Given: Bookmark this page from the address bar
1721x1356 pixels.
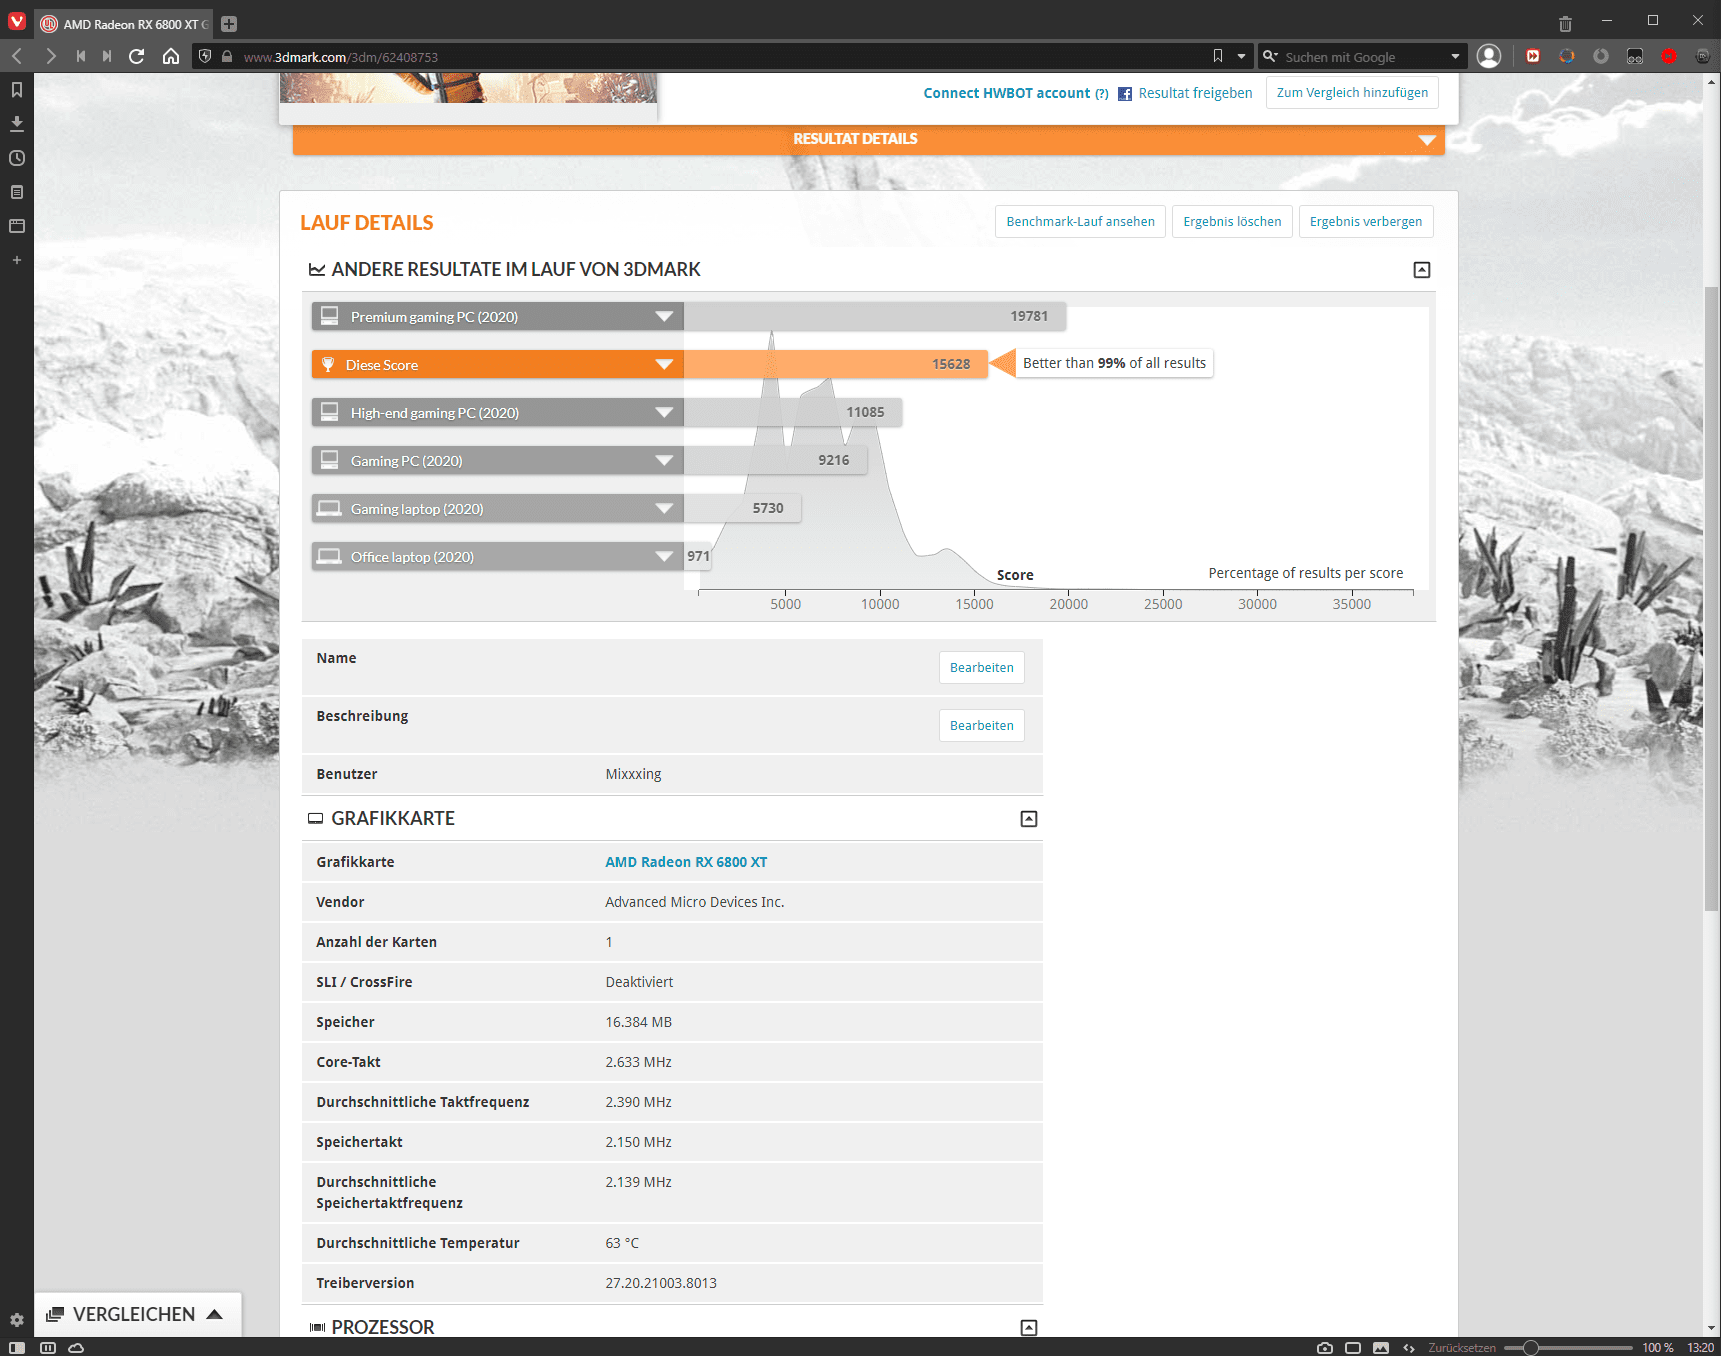Looking at the screenshot, I should point(1218,56).
